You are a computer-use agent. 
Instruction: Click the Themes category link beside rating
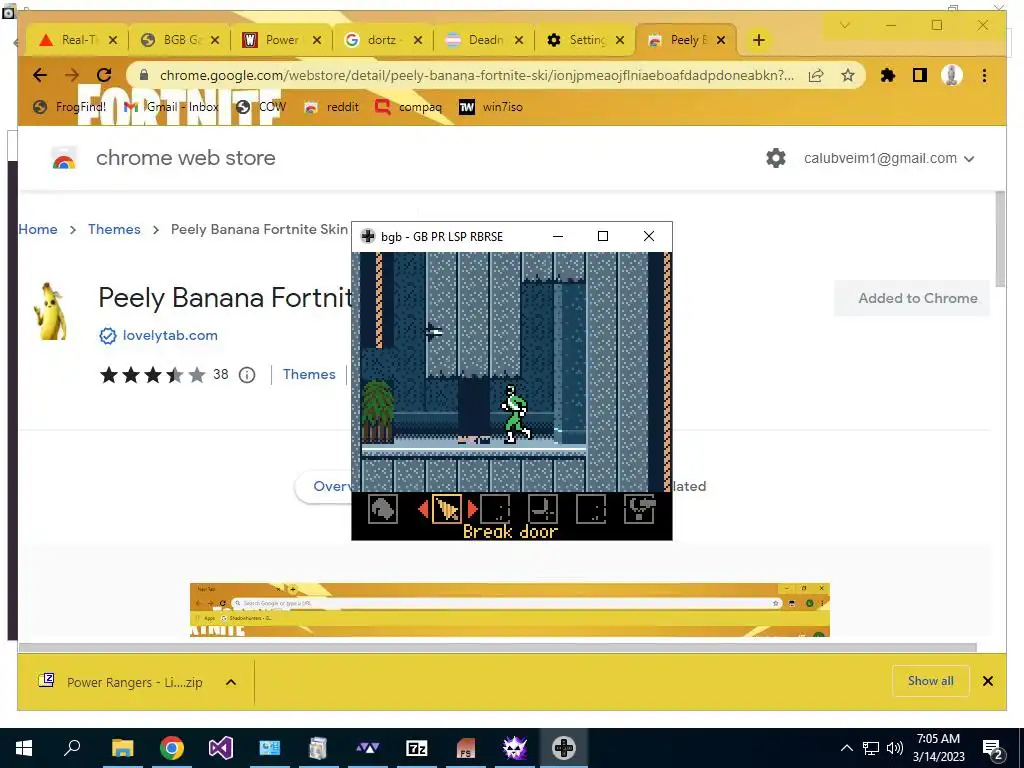tap(309, 374)
